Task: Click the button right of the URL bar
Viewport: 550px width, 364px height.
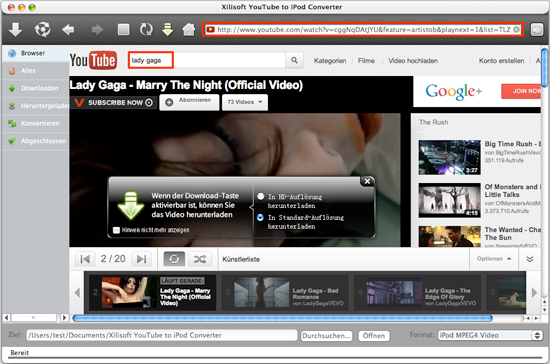Action: pyautogui.click(x=537, y=29)
